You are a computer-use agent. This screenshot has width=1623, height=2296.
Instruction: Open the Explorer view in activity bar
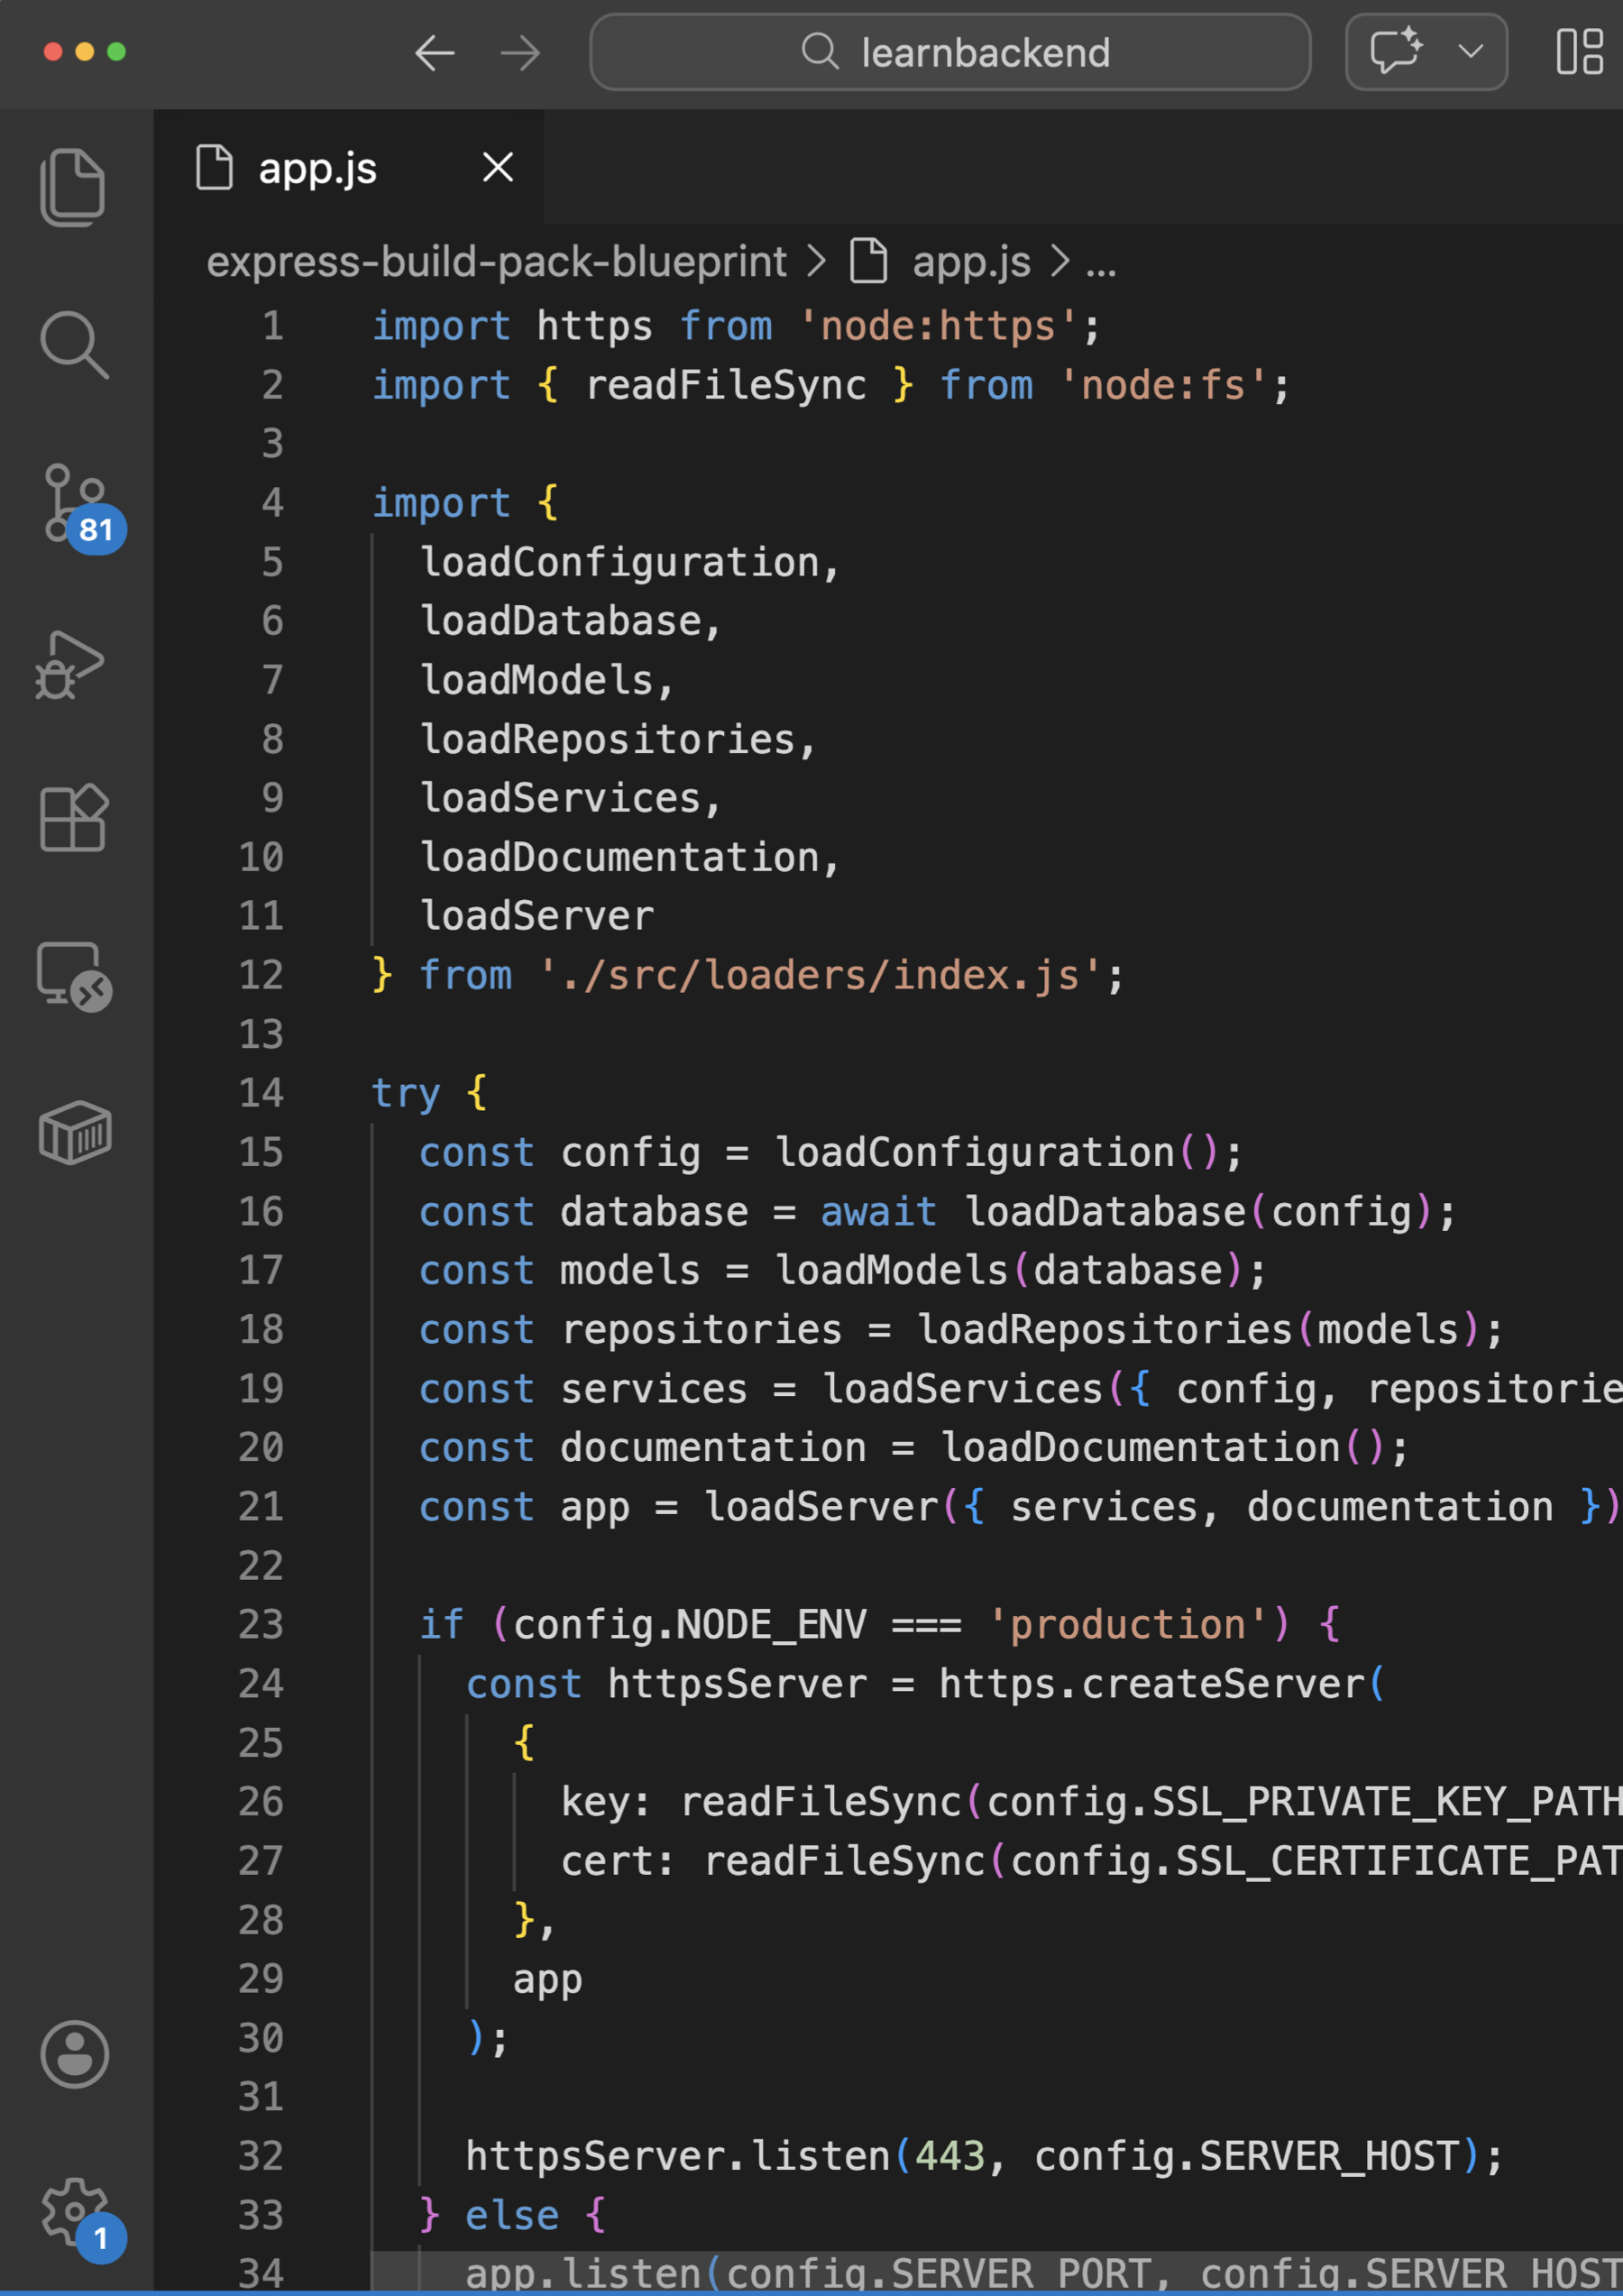coord(73,187)
